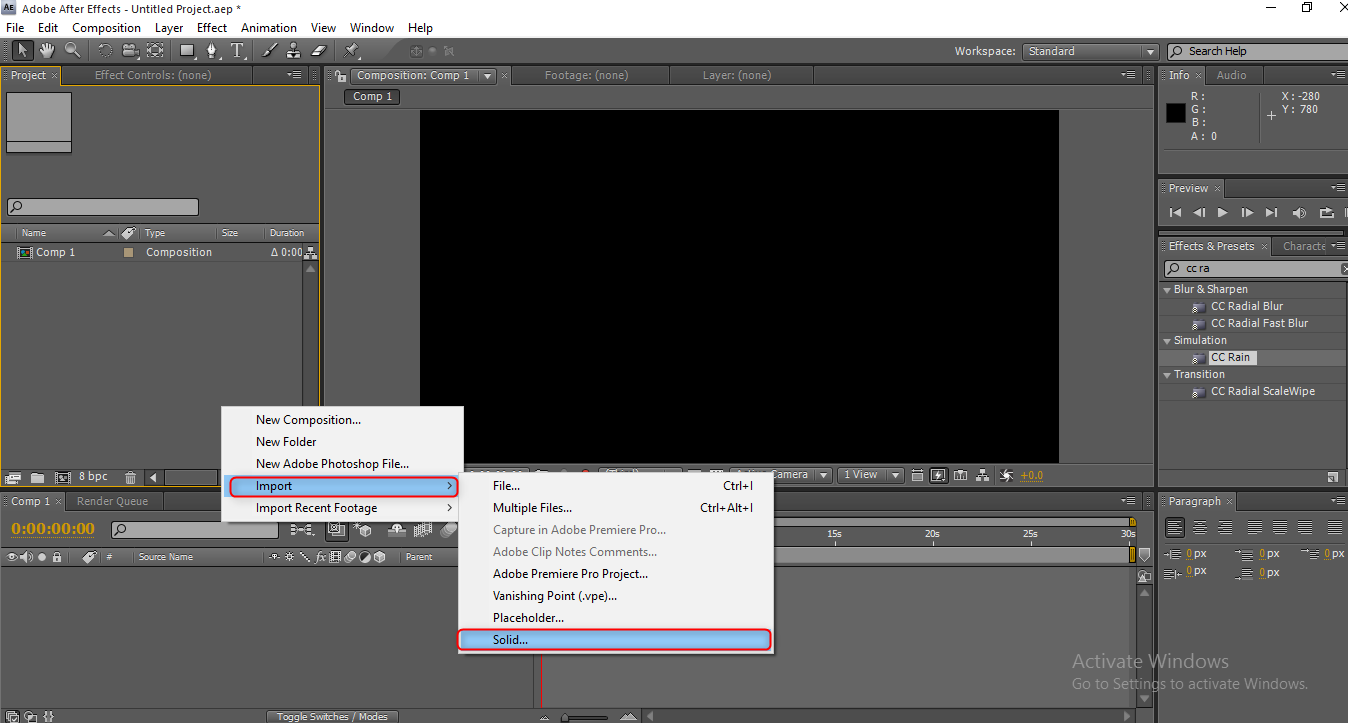The image size is (1348, 723).
Task: Jump to first frame in Preview panel
Action: (1175, 213)
